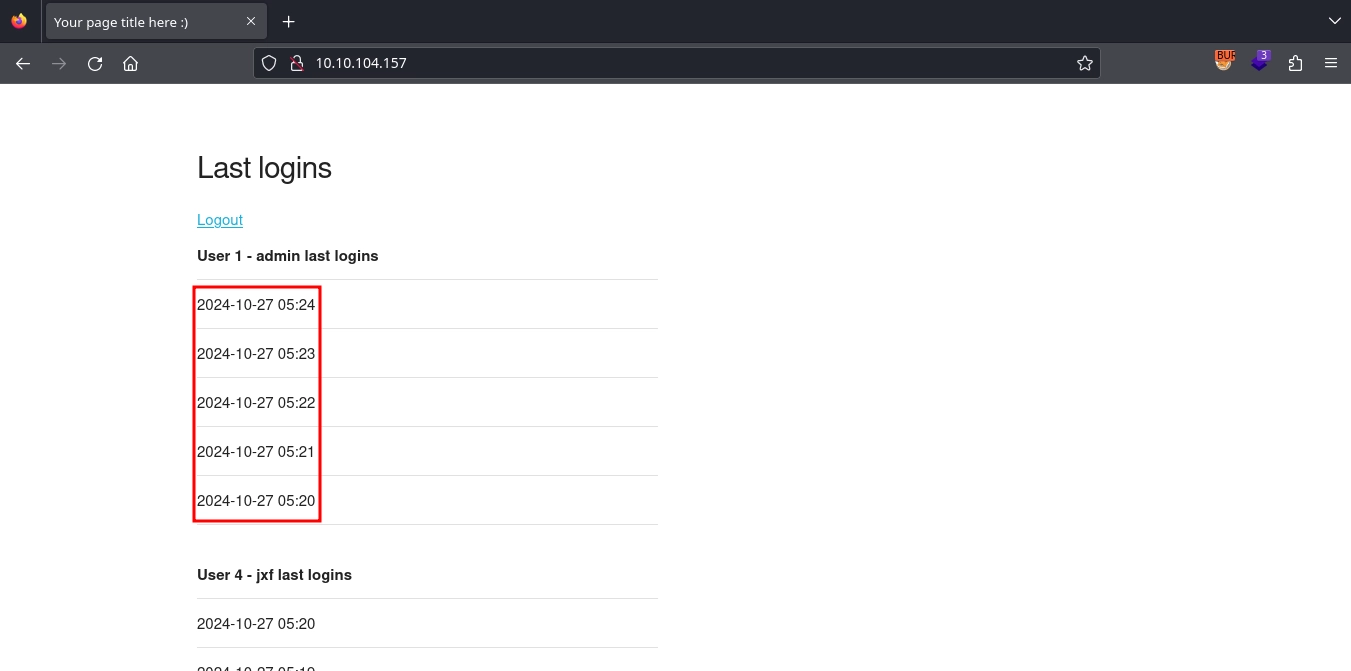The height and width of the screenshot is (671, 1351).
Task: Close the "Your page title here :)" tab
Action: point(251,21)
